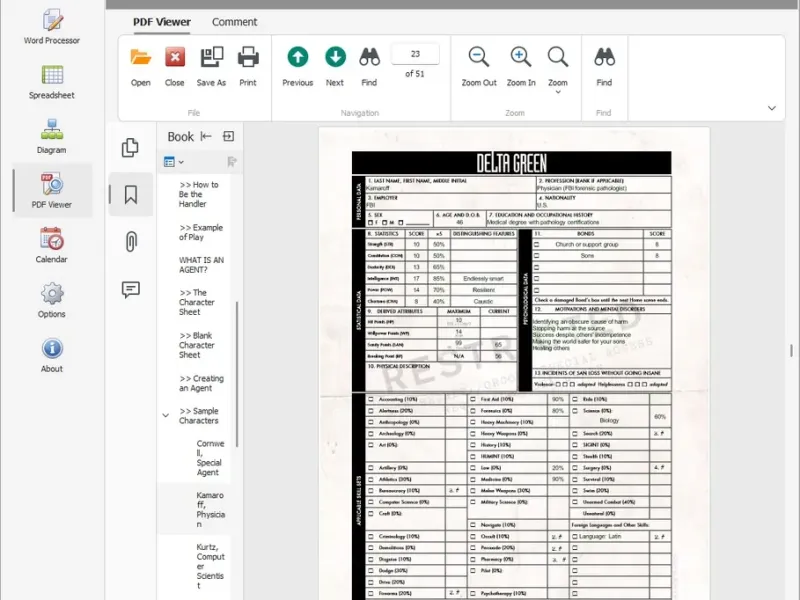Click the bookmarks panel scrollbar
The height and width of the screenshot is (600, 800).
pyautogui.click(x=237, y=374)
